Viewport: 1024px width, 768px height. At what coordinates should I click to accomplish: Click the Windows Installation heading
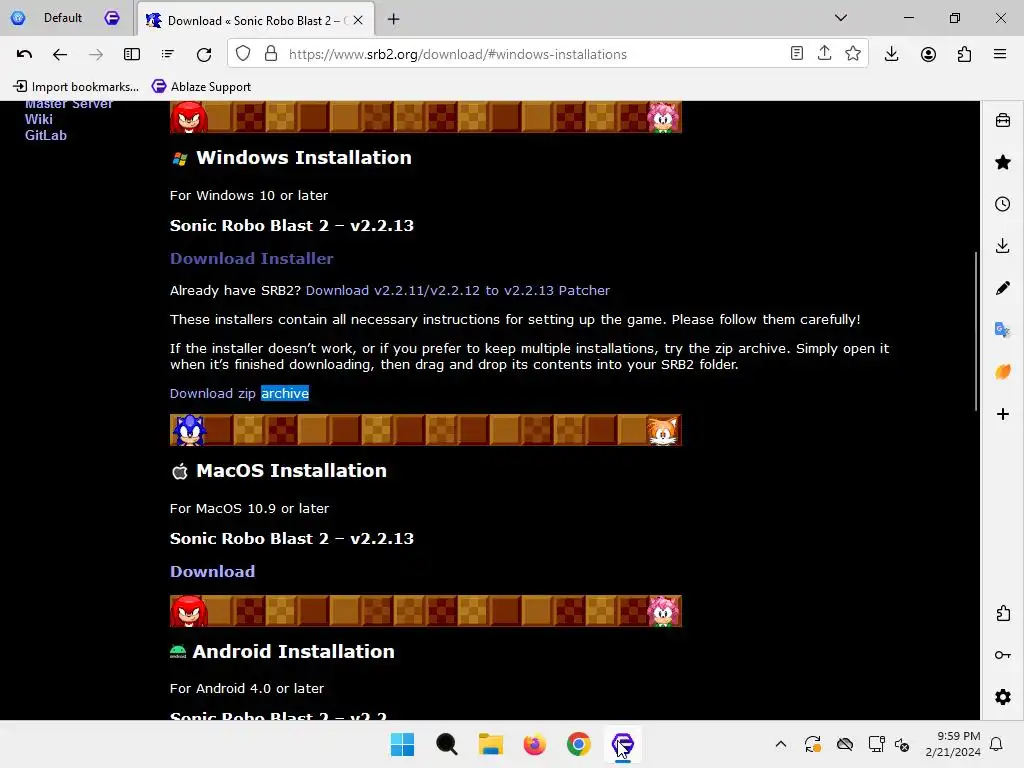tap(304, 157)
